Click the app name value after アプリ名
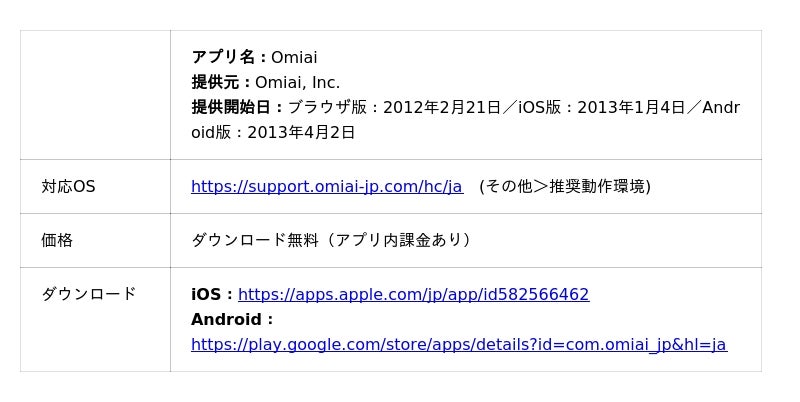This screenshot has width=800, height=402. click(294, 57)
